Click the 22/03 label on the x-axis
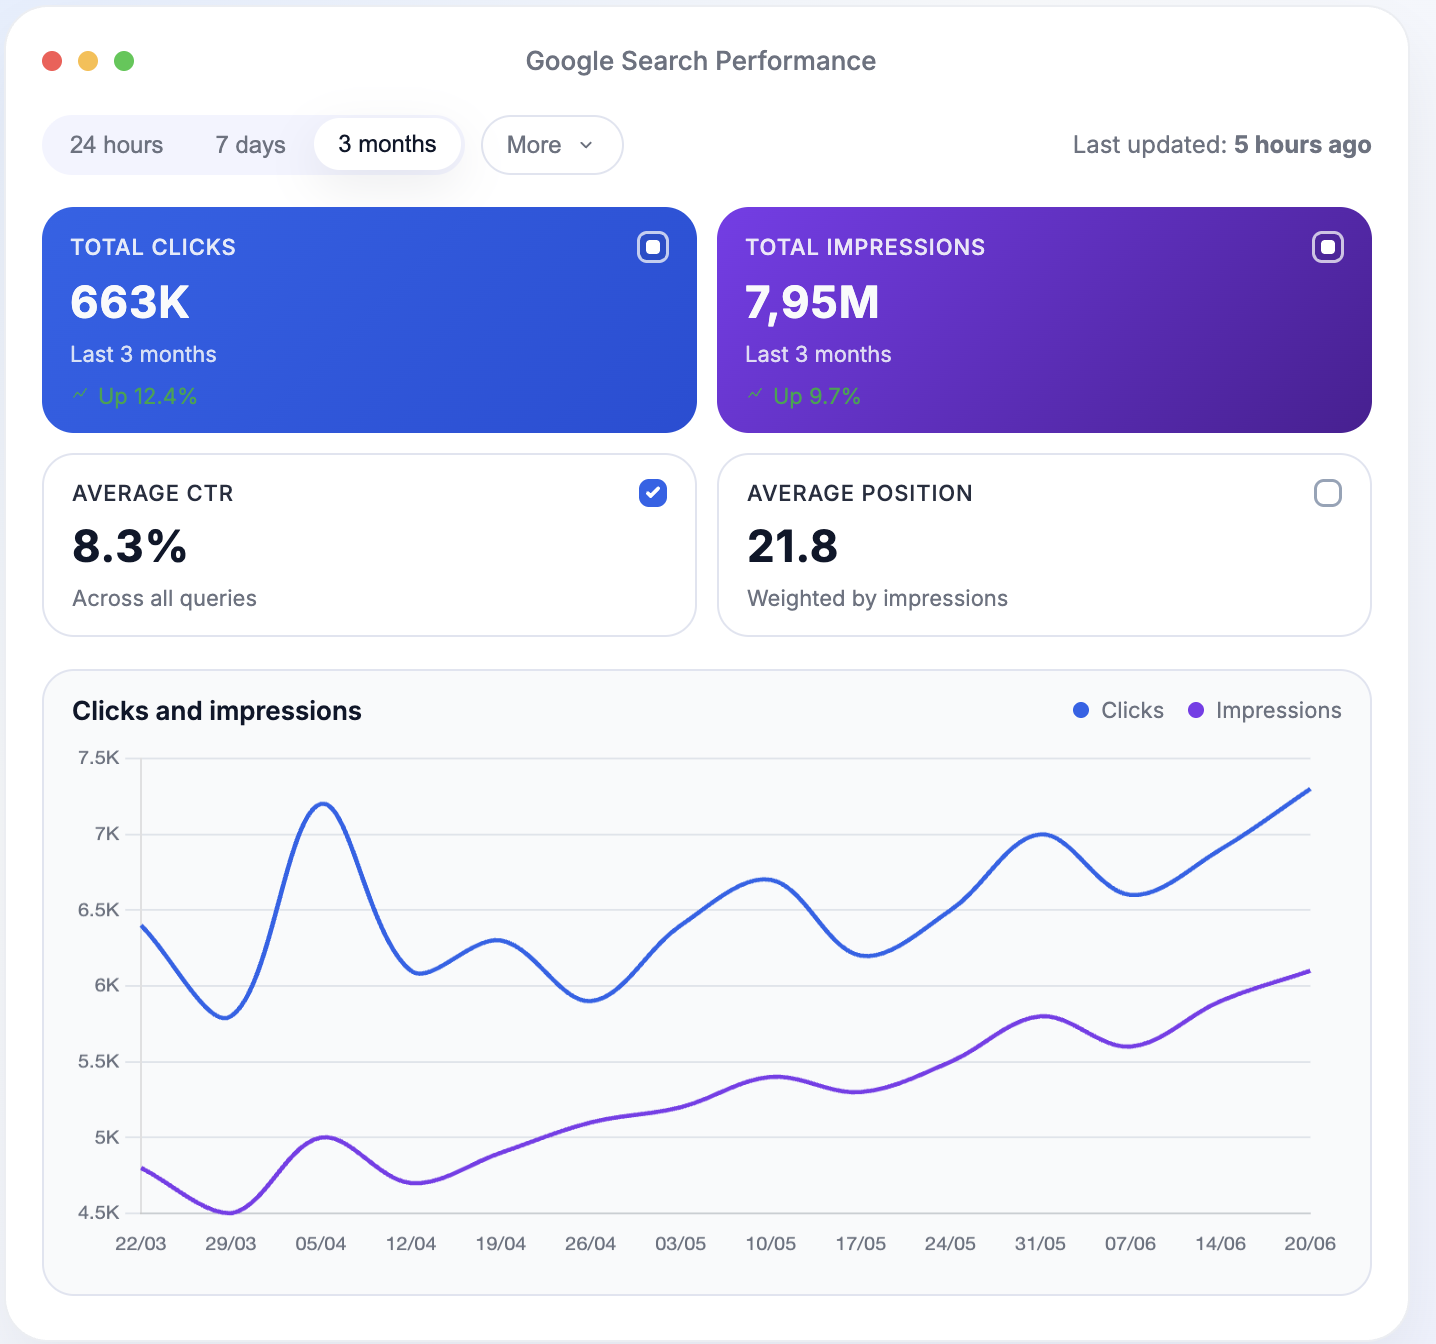This screenshot has width=1436, height=1344. (x=141, y=1243)
